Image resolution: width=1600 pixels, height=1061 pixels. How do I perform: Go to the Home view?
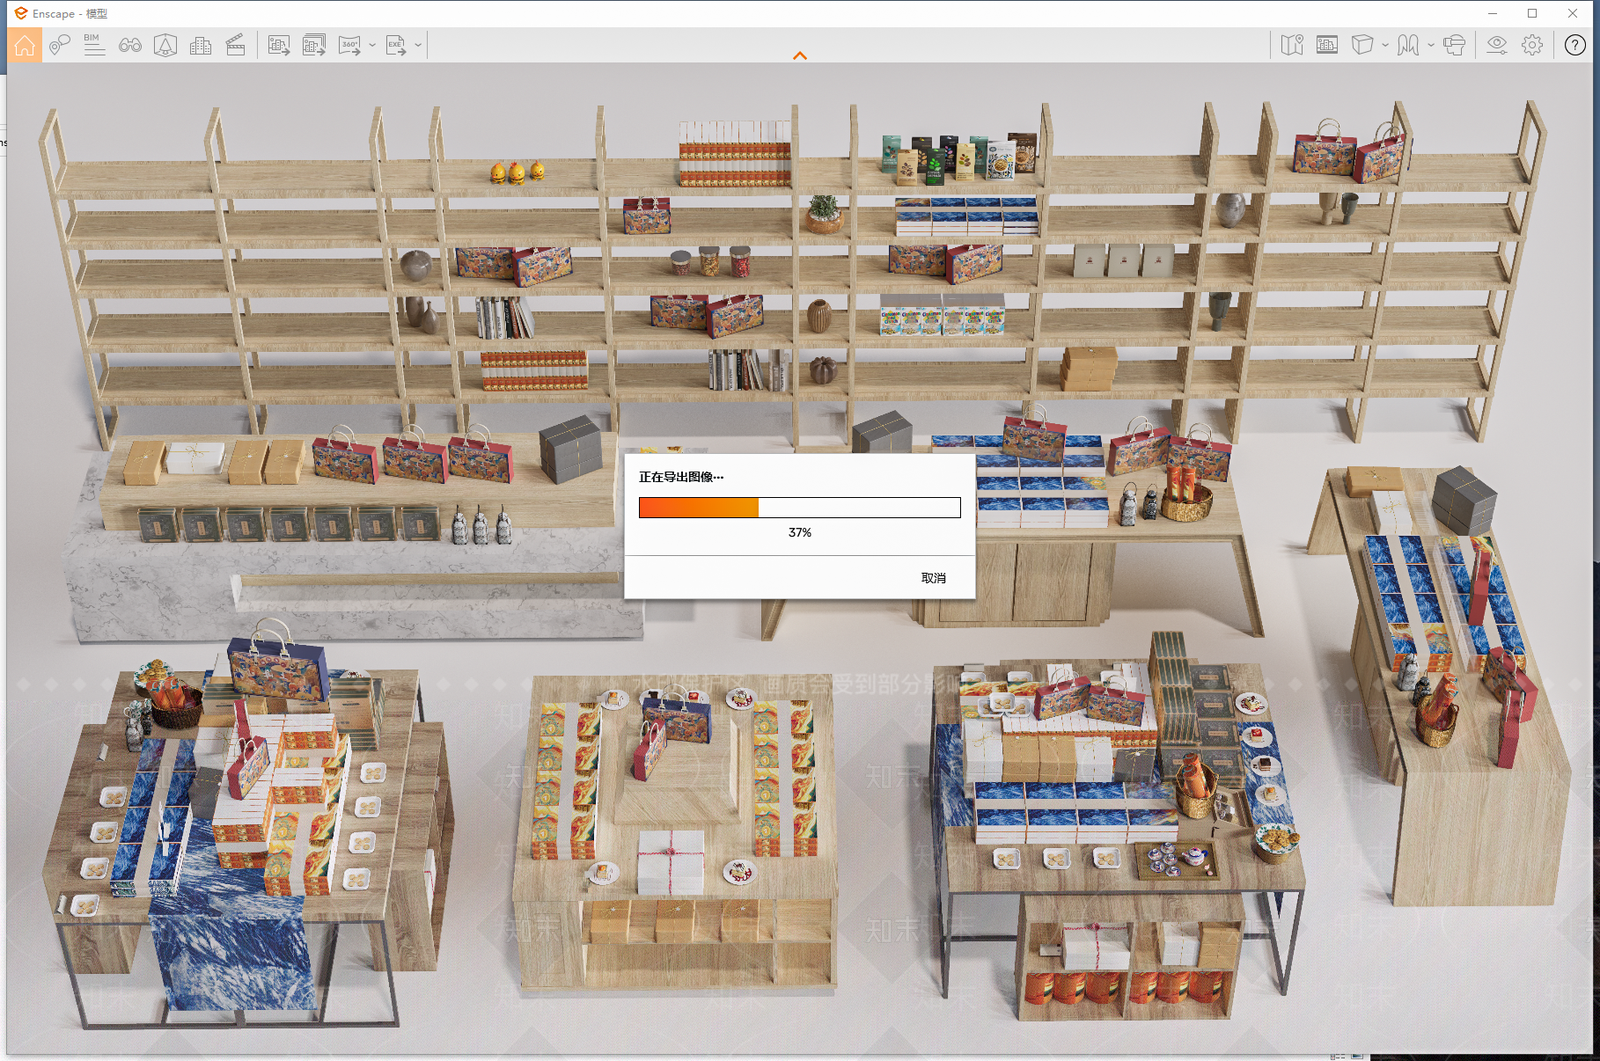[25, 45]
